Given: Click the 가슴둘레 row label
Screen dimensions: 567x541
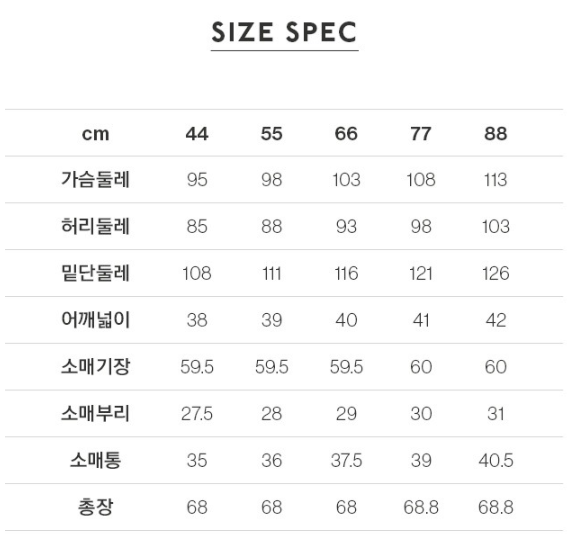Looking at the screenshot, I should point(95,179).
